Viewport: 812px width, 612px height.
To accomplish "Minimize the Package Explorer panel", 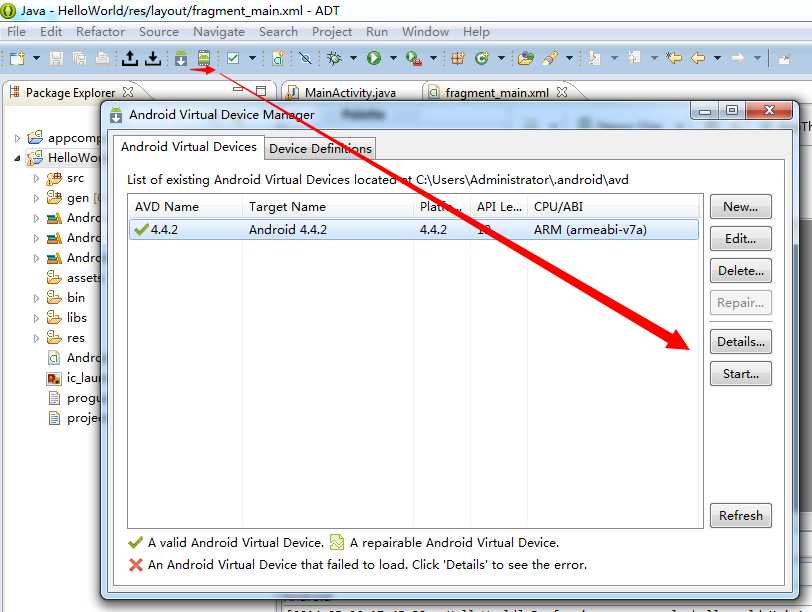I will coord(238,90).
